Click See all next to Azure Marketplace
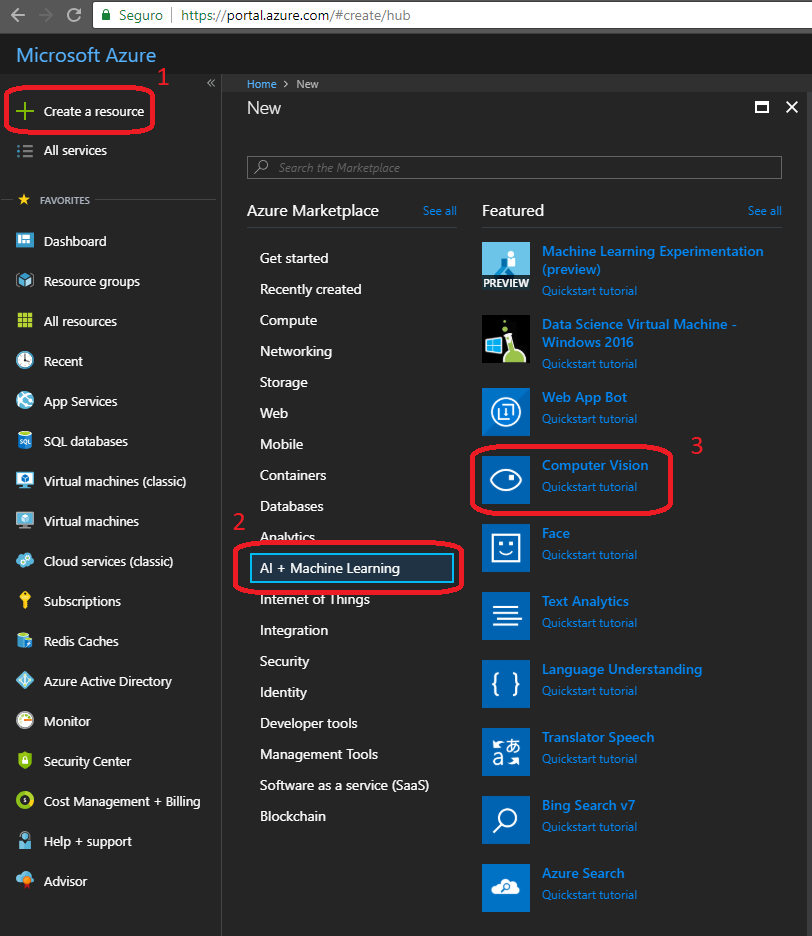The width and height of the screenshot is (812, 936). (x=439, y=211)
